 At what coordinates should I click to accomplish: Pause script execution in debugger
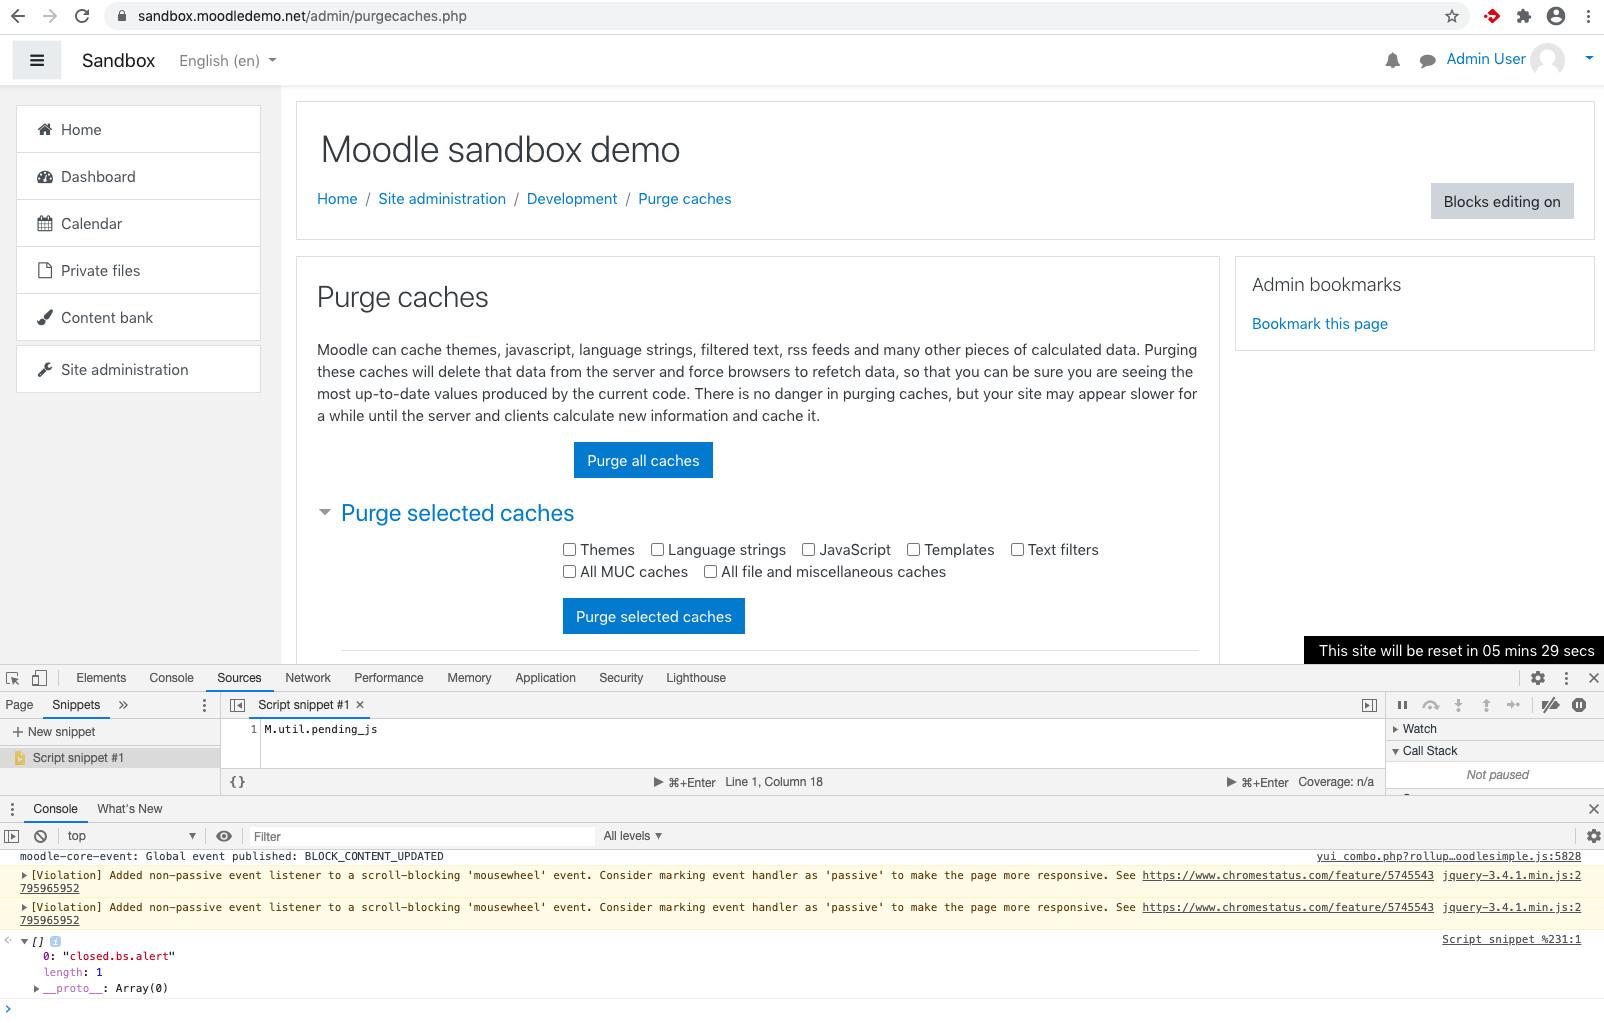coord(1402,705)
